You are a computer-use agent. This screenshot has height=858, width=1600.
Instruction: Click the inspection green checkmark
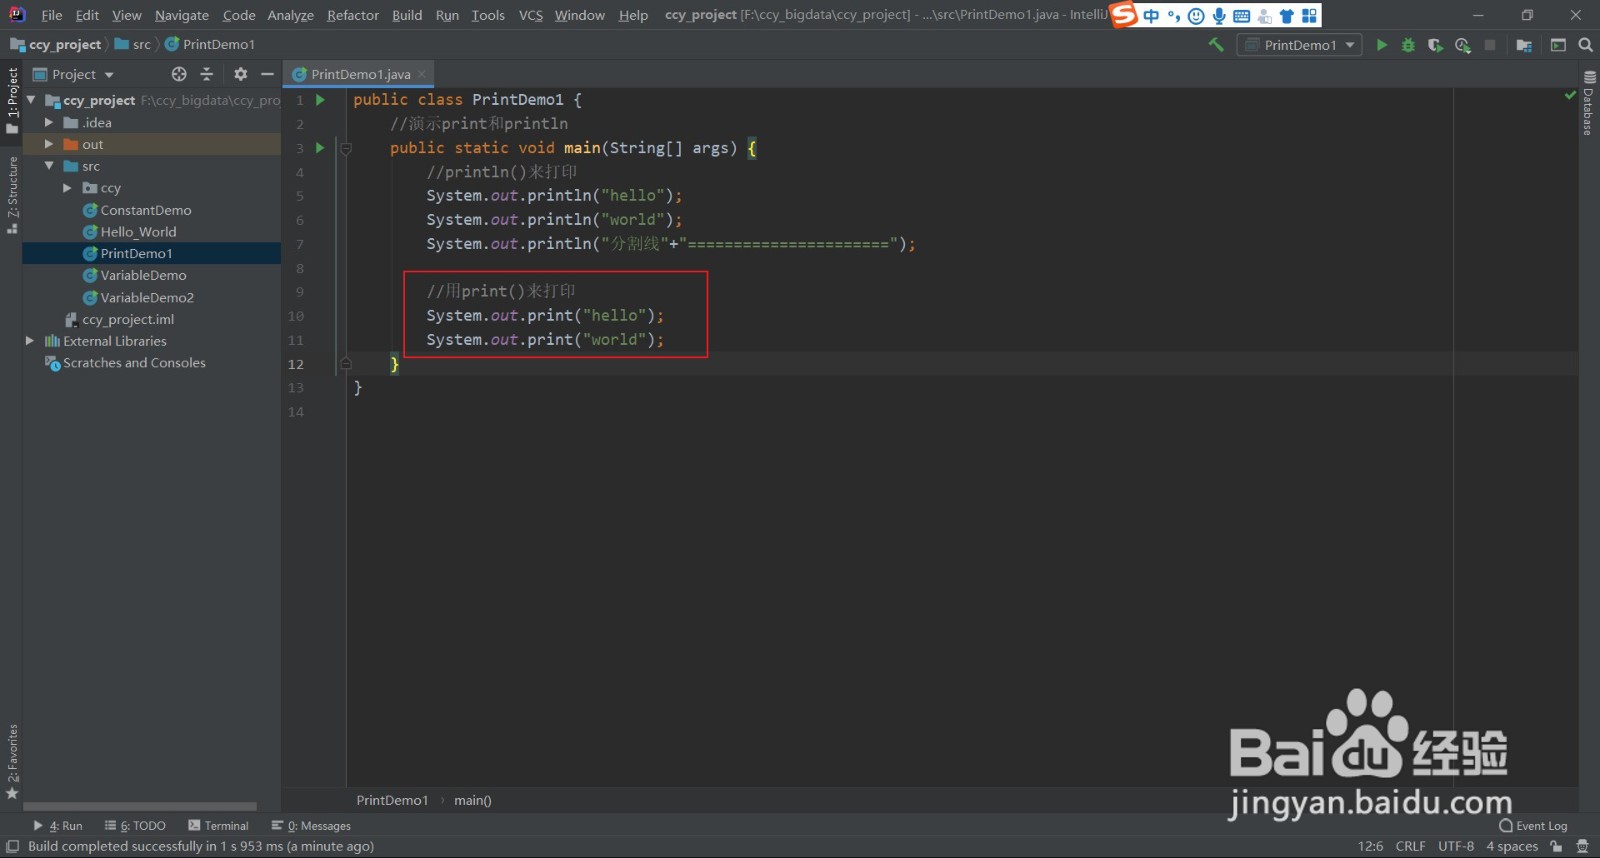[x=1570, y=95]
